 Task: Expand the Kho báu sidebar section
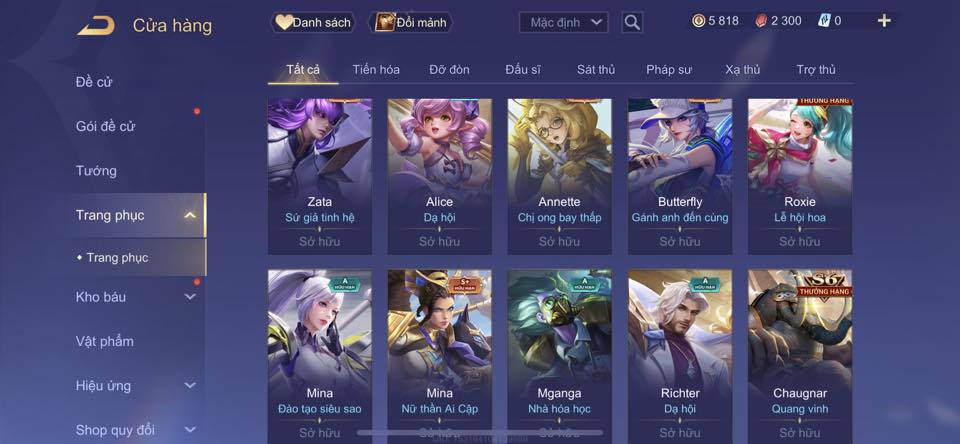tap(190, 296)
